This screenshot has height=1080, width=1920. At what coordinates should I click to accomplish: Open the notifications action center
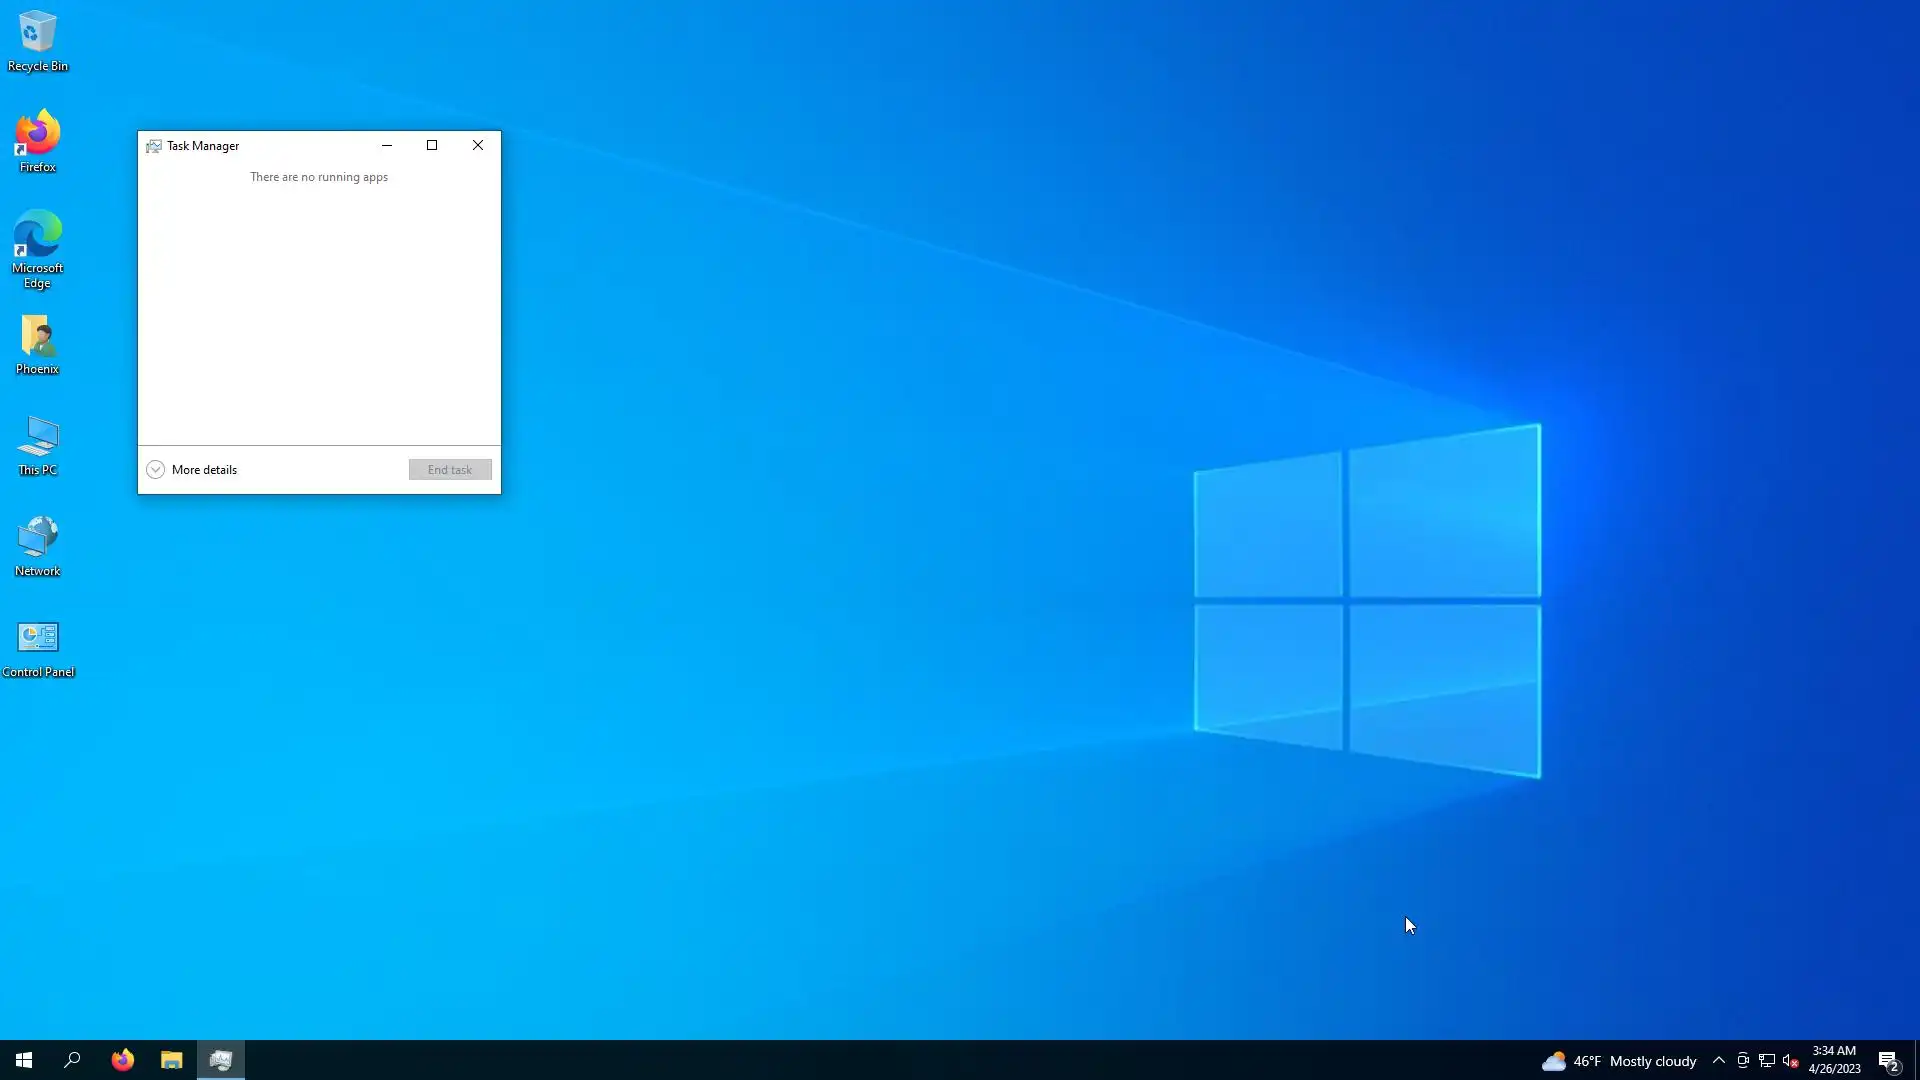point(1888,1061)
